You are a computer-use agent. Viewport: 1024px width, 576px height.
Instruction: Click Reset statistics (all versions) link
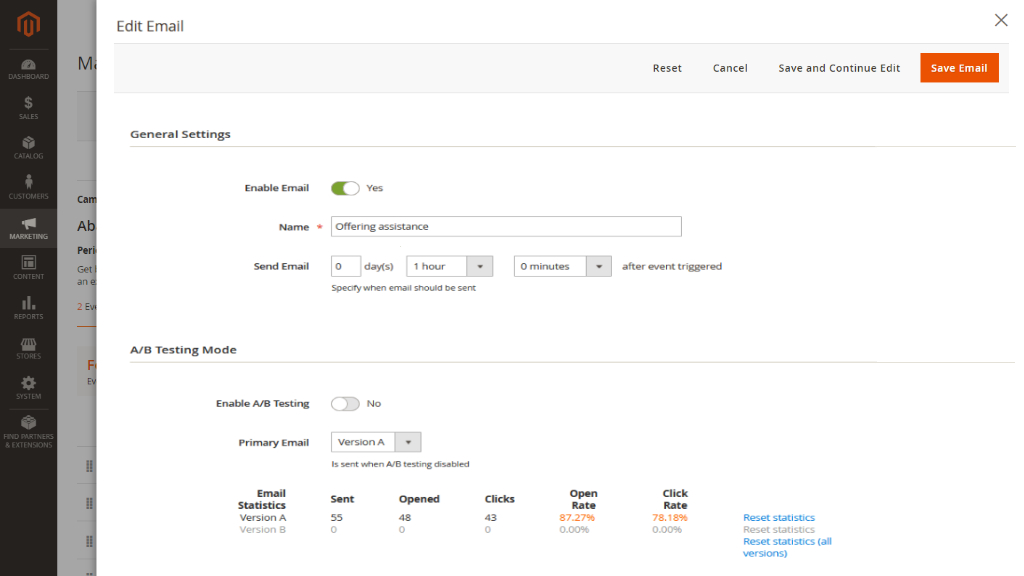tap(787, 547)
